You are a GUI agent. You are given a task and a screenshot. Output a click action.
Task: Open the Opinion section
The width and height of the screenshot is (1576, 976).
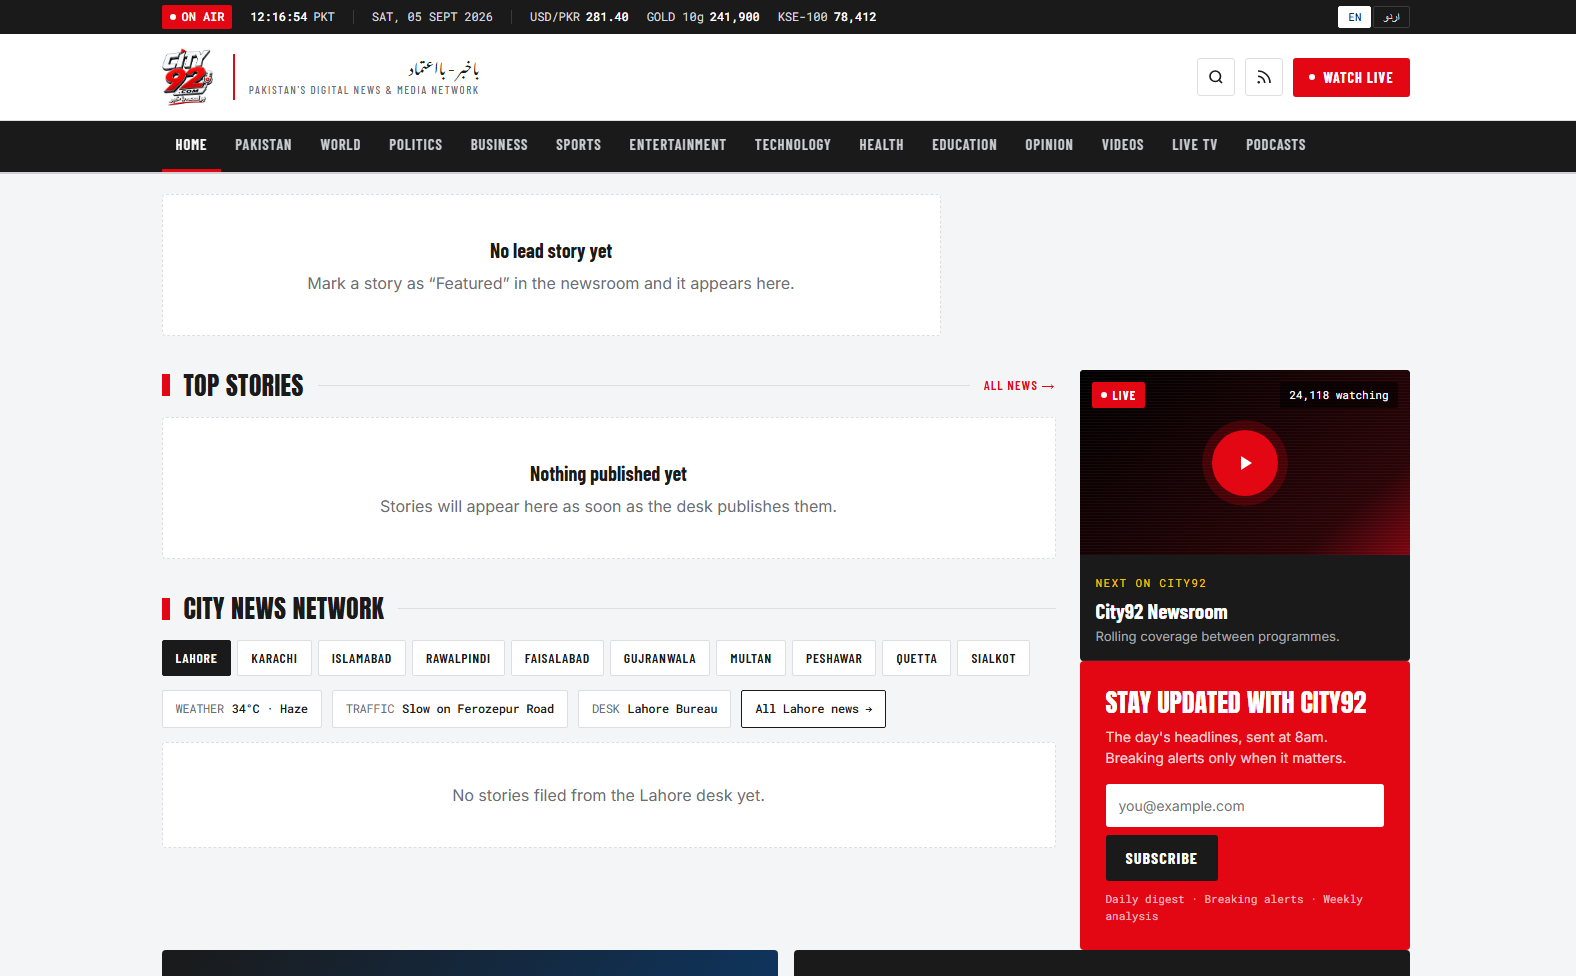point(1049,145)
